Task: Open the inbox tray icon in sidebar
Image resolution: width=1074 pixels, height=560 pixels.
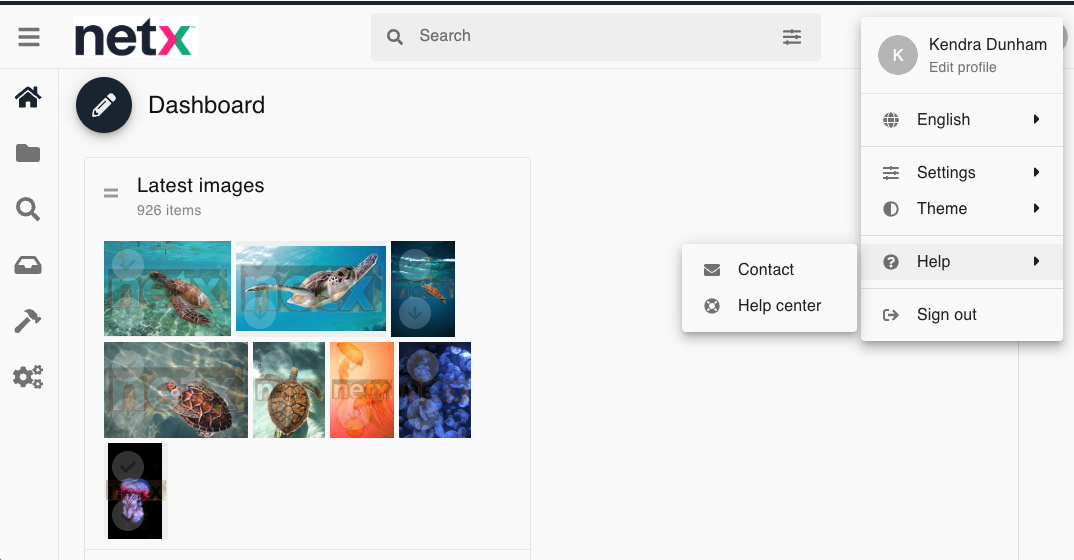Action: coord(28,265)
